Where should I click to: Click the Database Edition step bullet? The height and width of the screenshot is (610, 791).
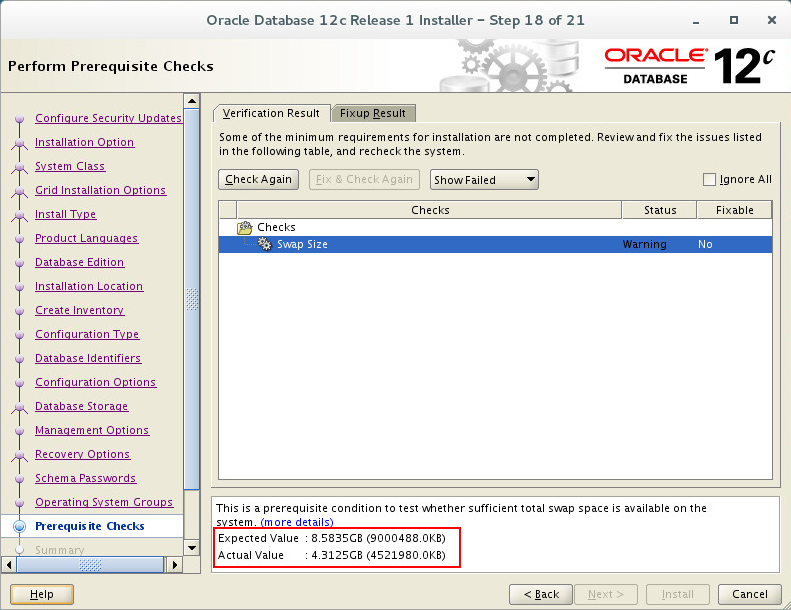[20, 263]
